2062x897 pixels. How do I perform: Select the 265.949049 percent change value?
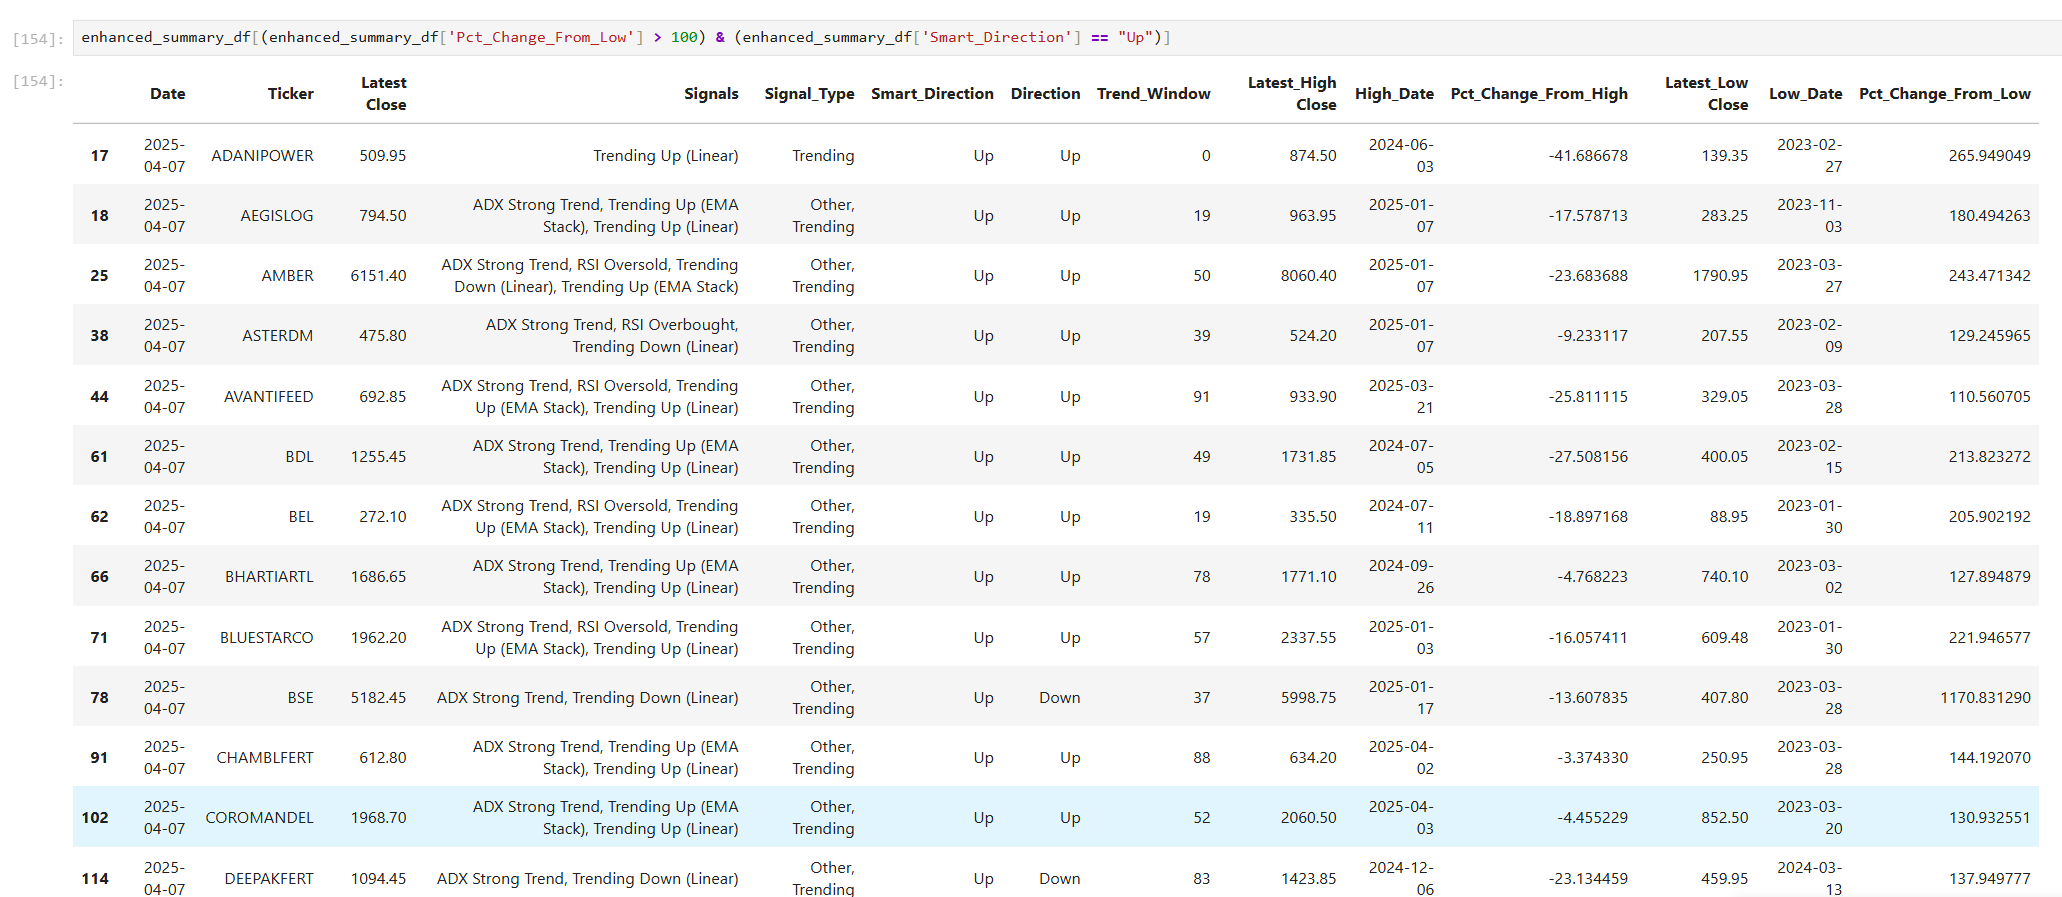(x=1989, y=156)
